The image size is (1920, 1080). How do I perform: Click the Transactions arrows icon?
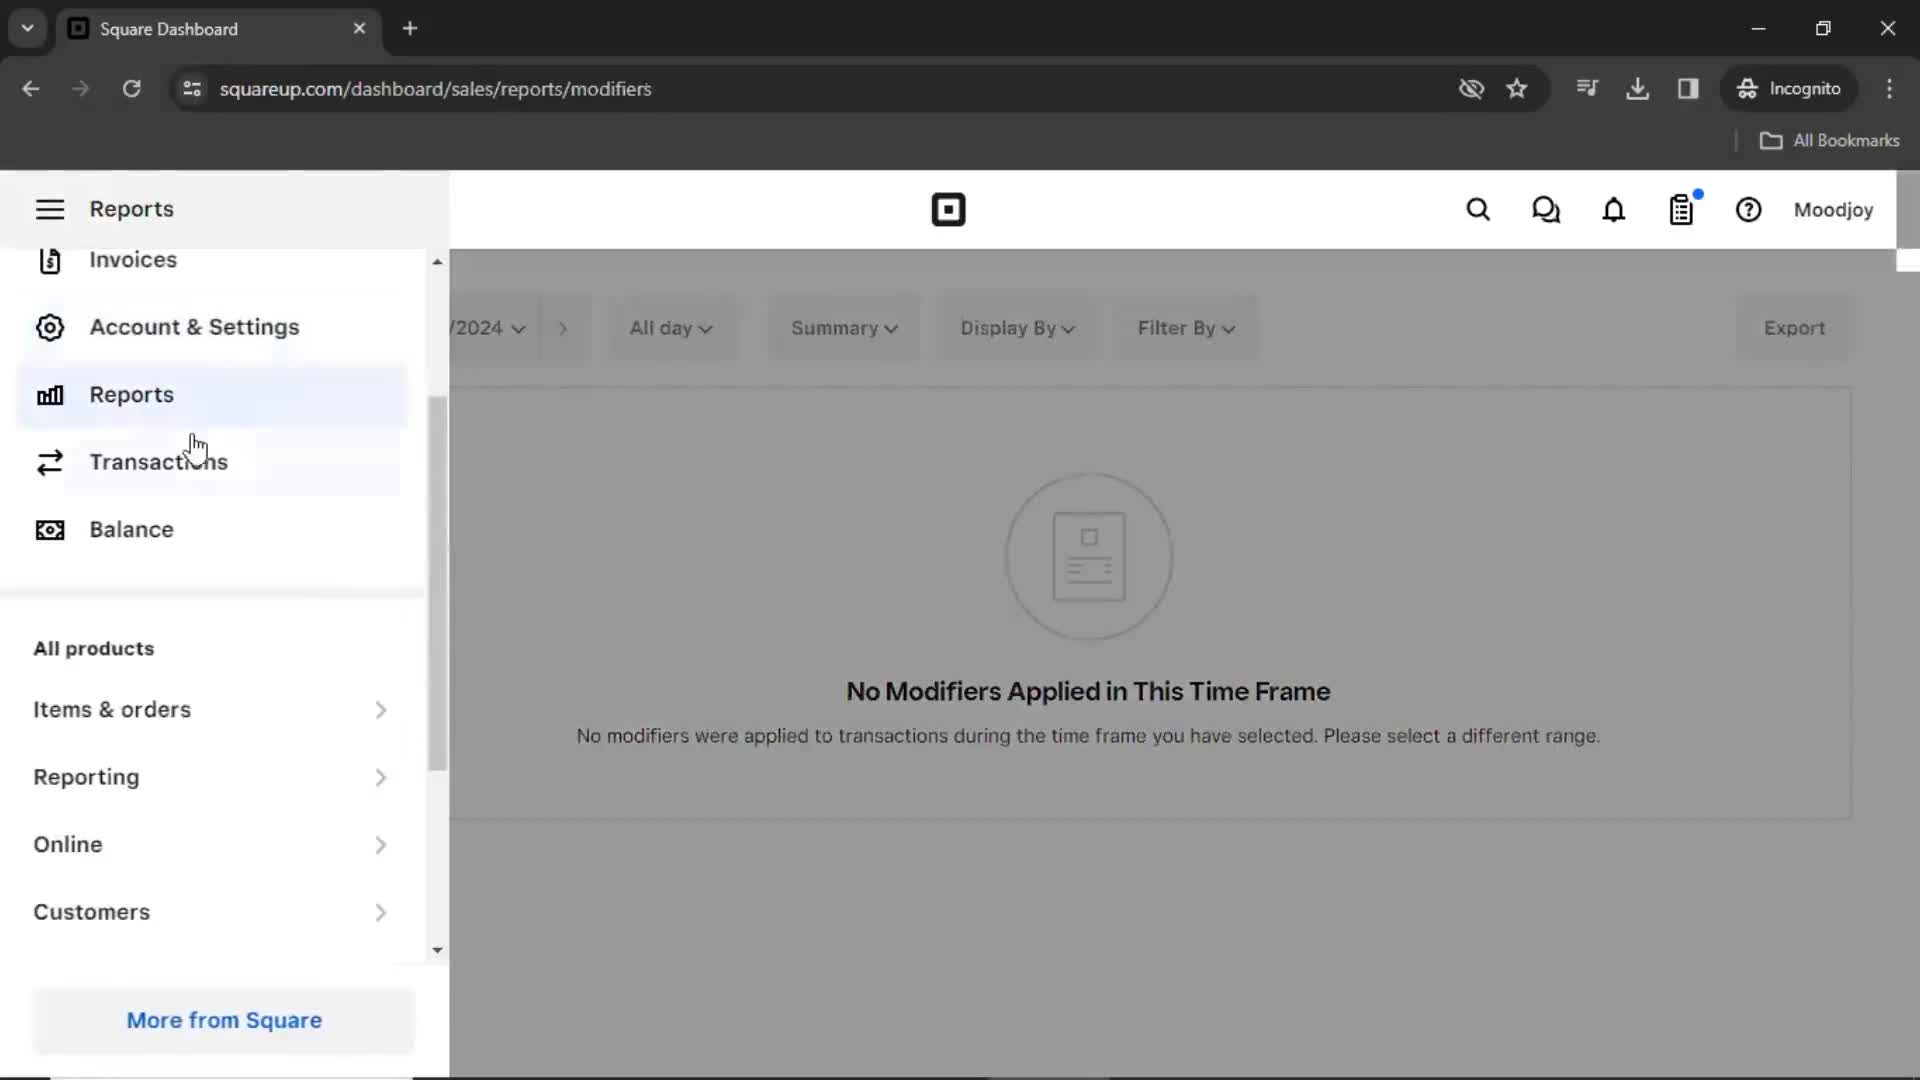pos(50,462)
